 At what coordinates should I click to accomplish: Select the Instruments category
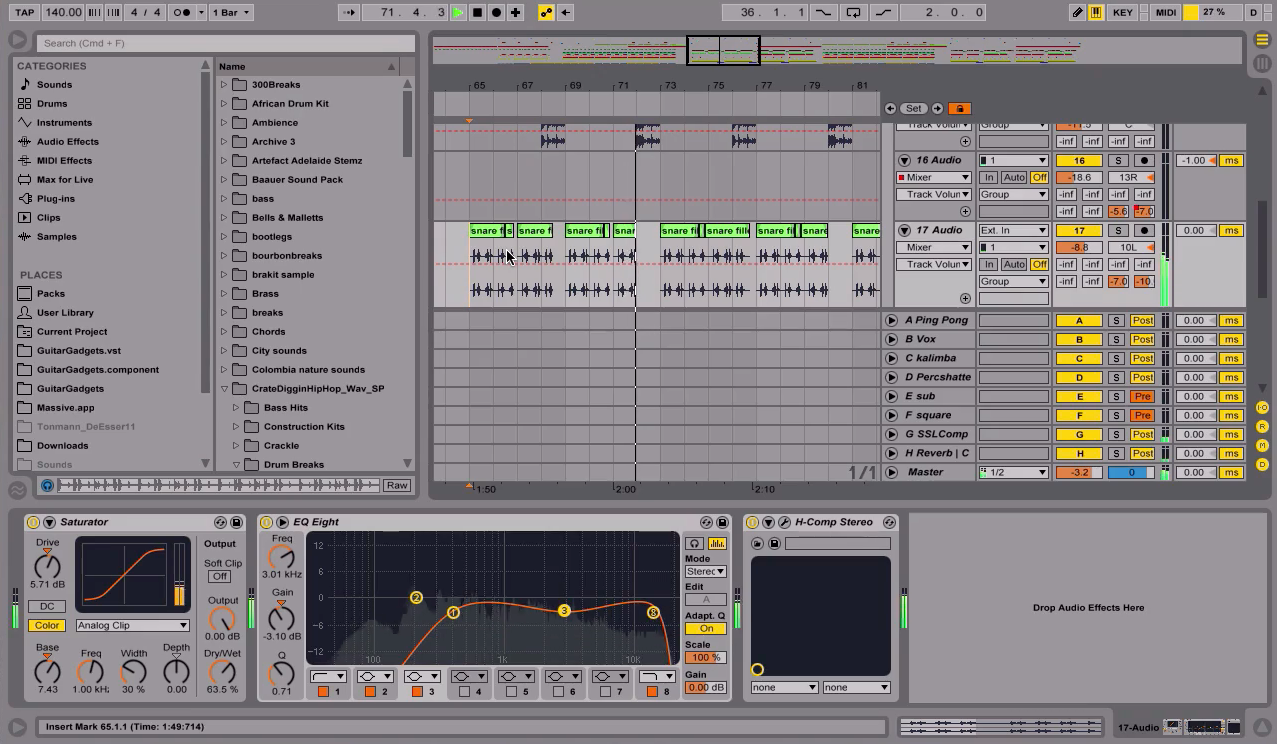pos(64,122)
